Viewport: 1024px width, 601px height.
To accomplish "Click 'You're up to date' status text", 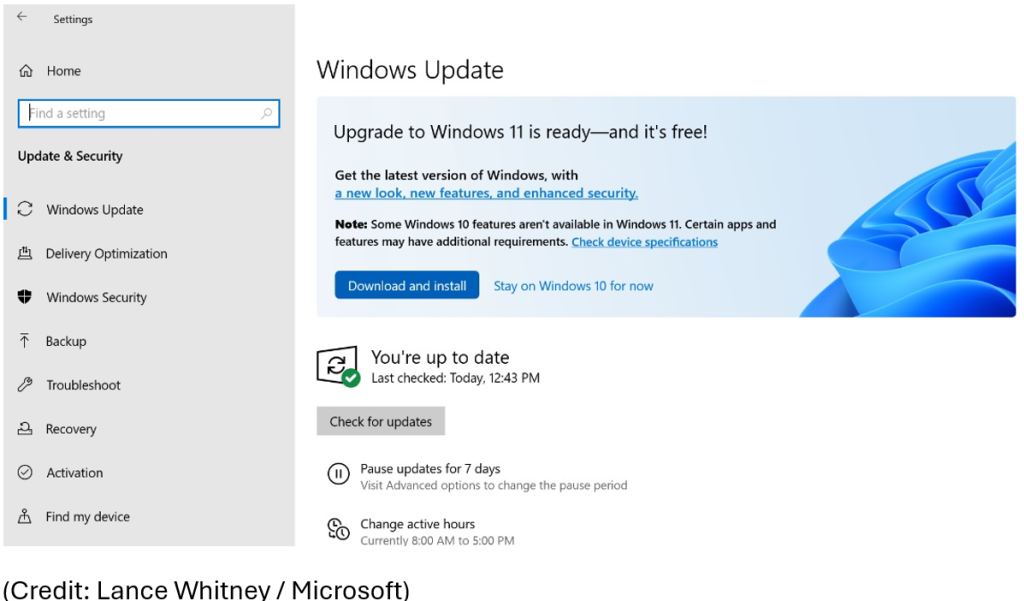I will (440, 357).
